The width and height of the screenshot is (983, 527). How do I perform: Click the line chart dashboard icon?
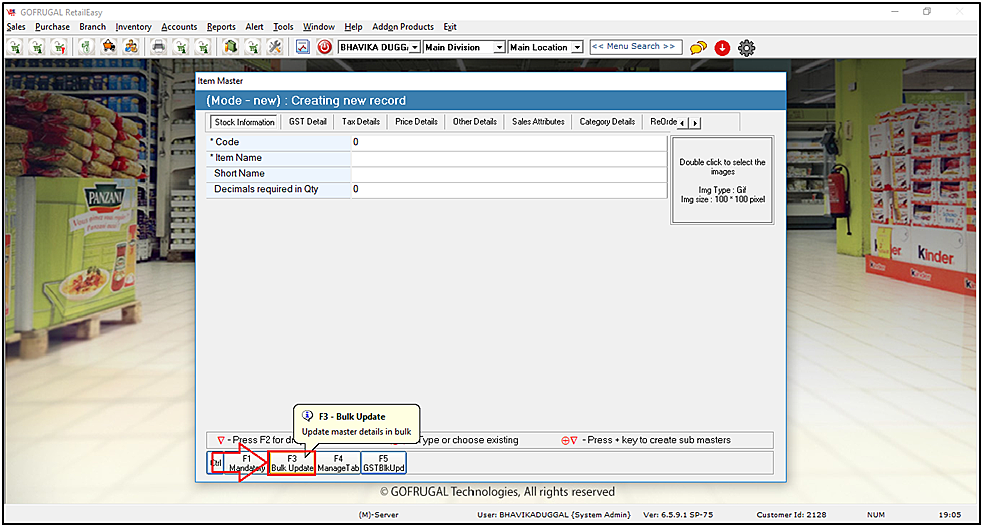point(303,47)
